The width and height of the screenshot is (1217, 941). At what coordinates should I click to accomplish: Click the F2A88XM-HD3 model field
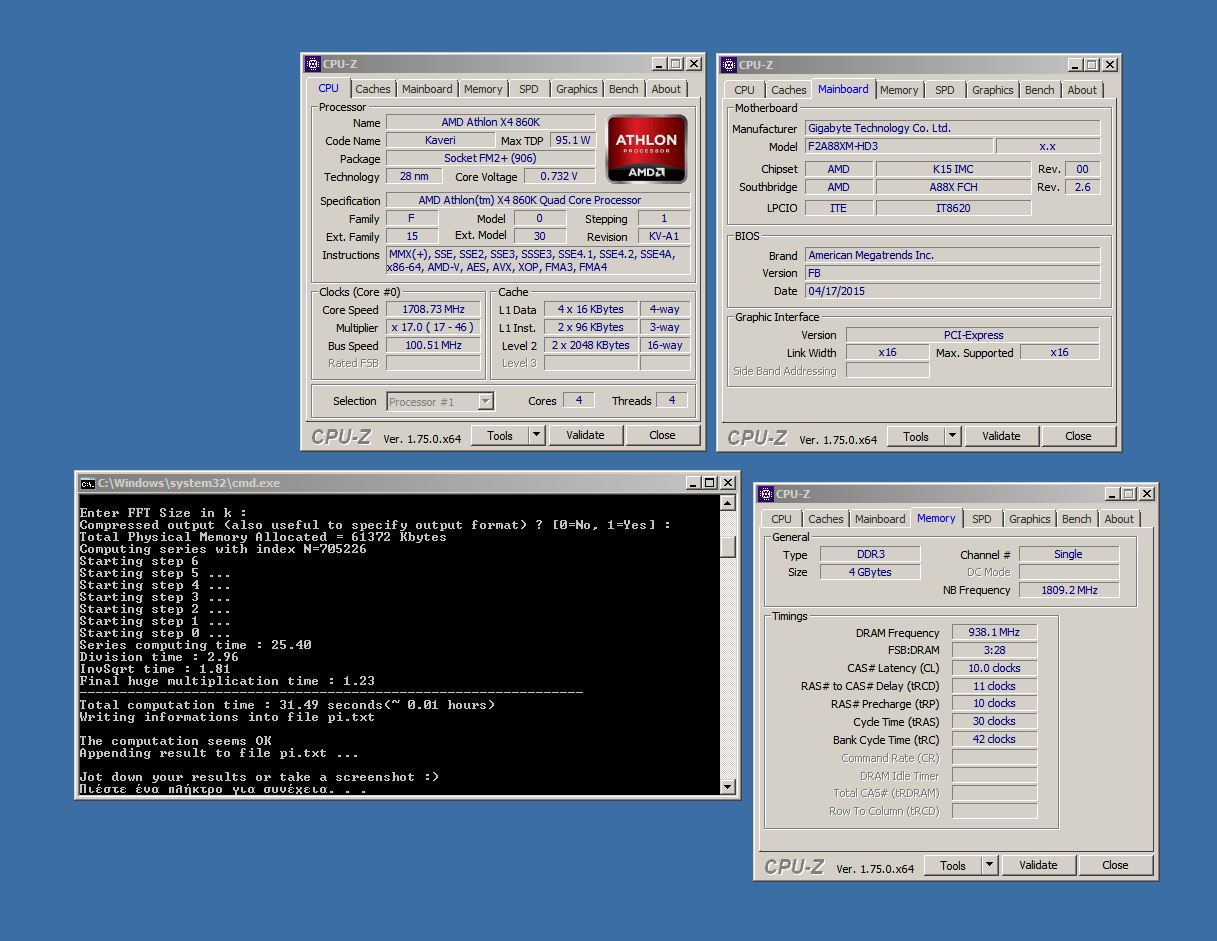(898, 146)
